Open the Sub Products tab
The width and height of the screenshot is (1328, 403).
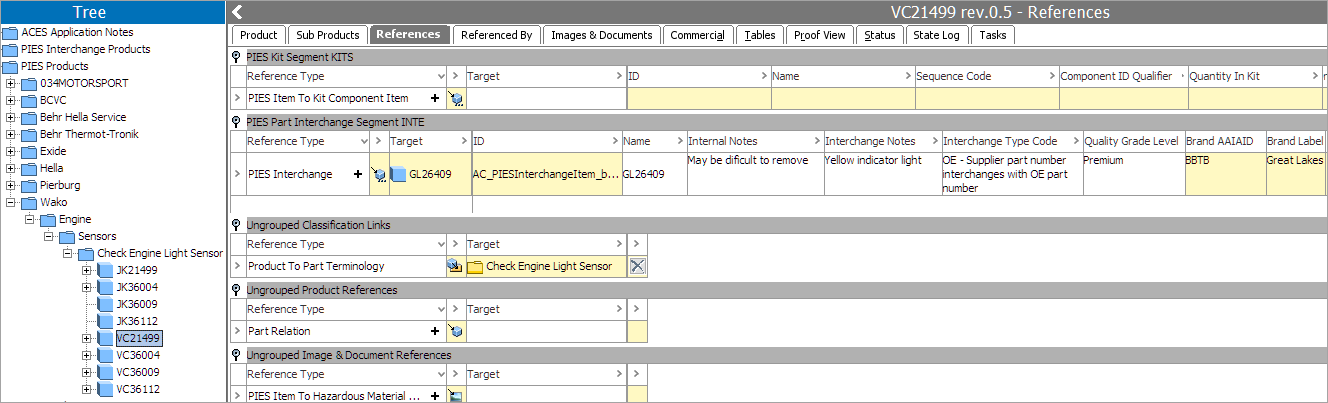(x=327, y=35)
